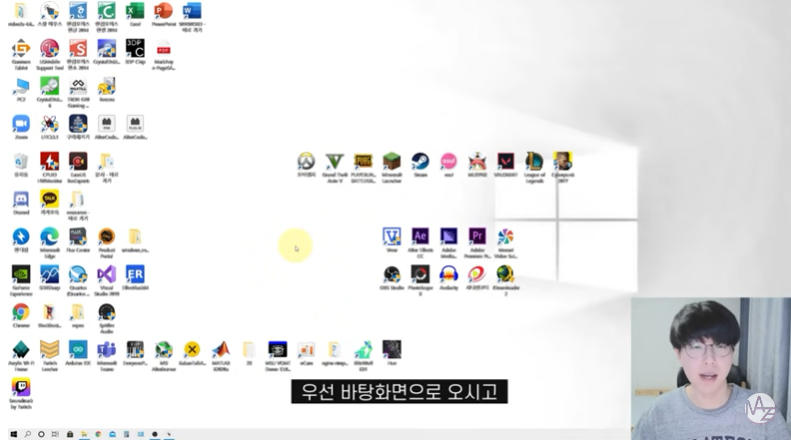The width and height of the screenshot is (791, 441).
Task: Open MSI Afterburner shortcut
Action: pos(163,356)
